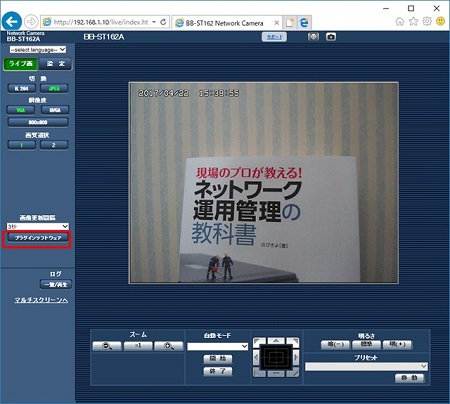Choose image quality 1
This screenshot has width=450, height=404.
pyautogui.click(x=21, y=145)
